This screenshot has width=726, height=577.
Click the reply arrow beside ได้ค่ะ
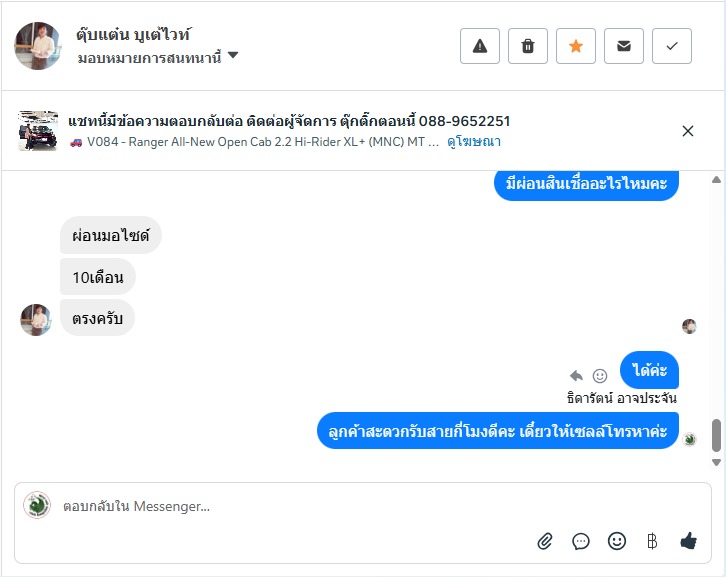tap(576, 375)
